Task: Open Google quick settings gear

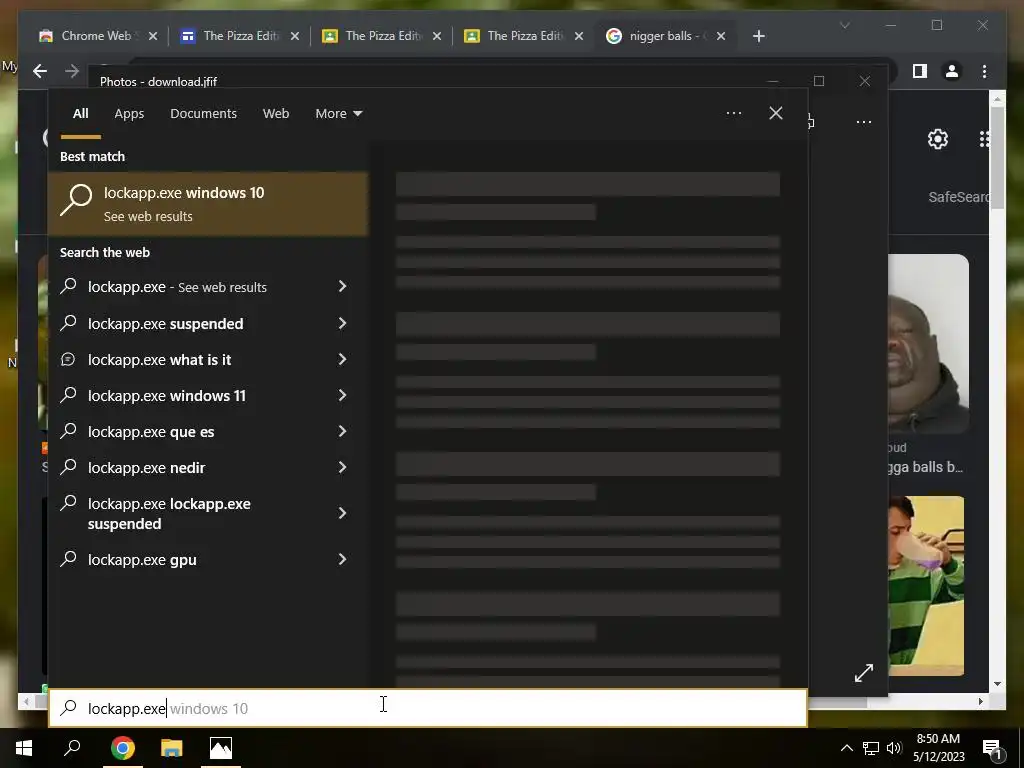Action: (938, 138)
